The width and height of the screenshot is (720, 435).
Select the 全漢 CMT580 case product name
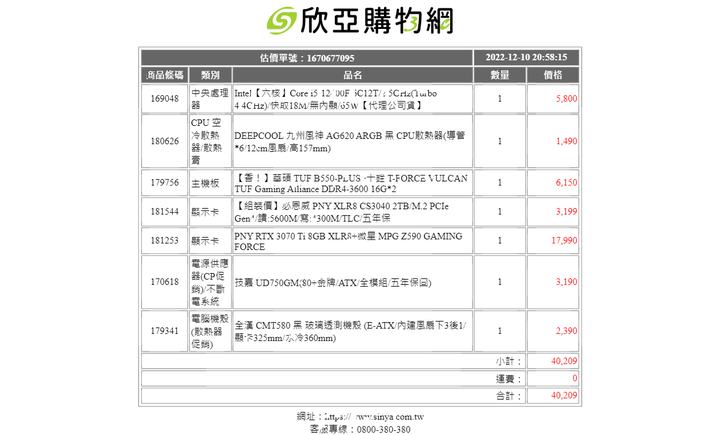pos(350,331)
